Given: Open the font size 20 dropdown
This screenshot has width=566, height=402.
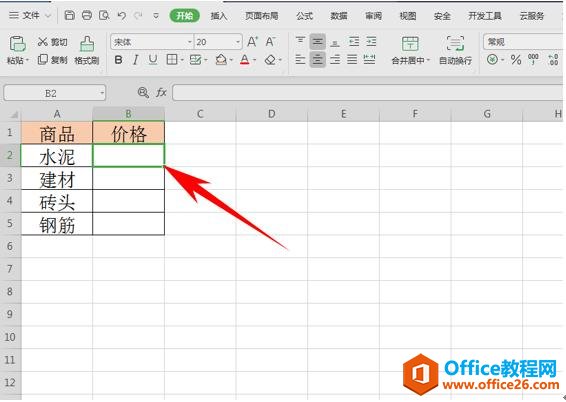Looking at the screenshot, I should tap(238, 42).
